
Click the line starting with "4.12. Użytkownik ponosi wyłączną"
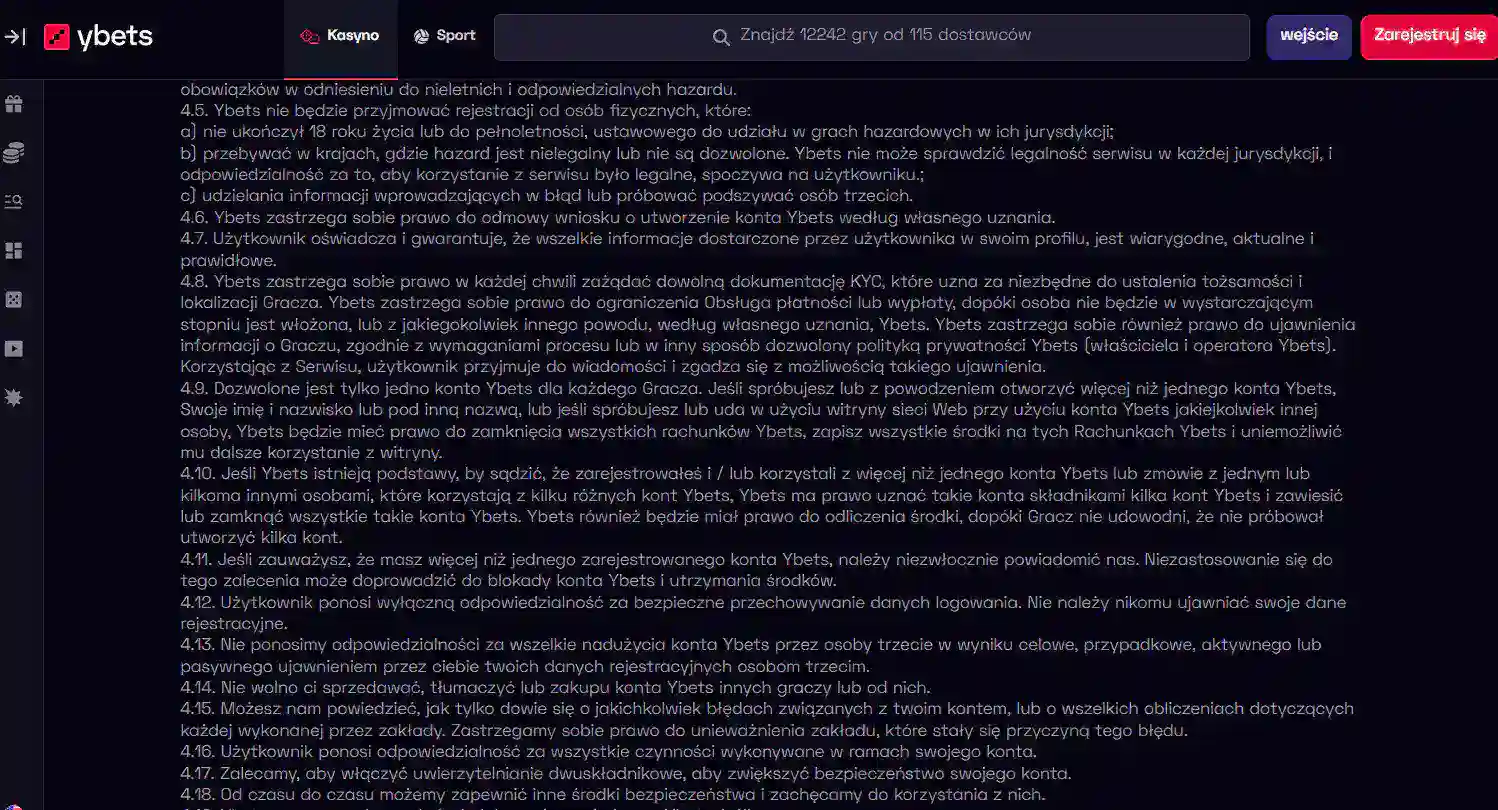pos(763,602)
